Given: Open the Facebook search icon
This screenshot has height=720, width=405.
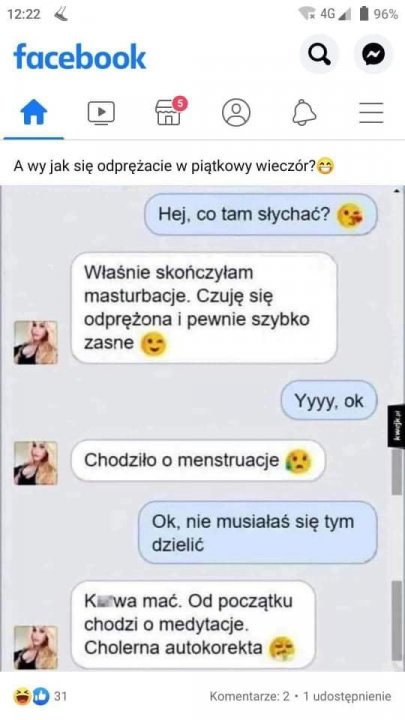Looking at the screenshot, I should [x=319, y=55].
